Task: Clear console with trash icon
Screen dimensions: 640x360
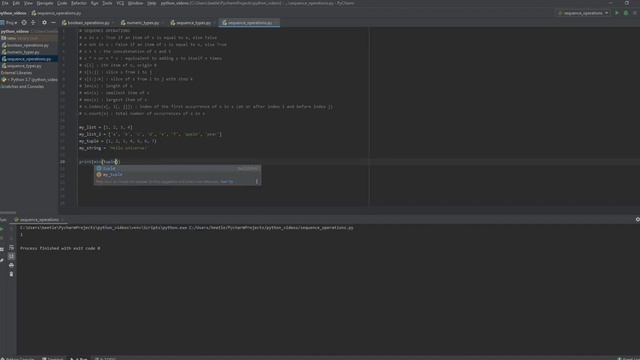Action: (x=11, y=274)
